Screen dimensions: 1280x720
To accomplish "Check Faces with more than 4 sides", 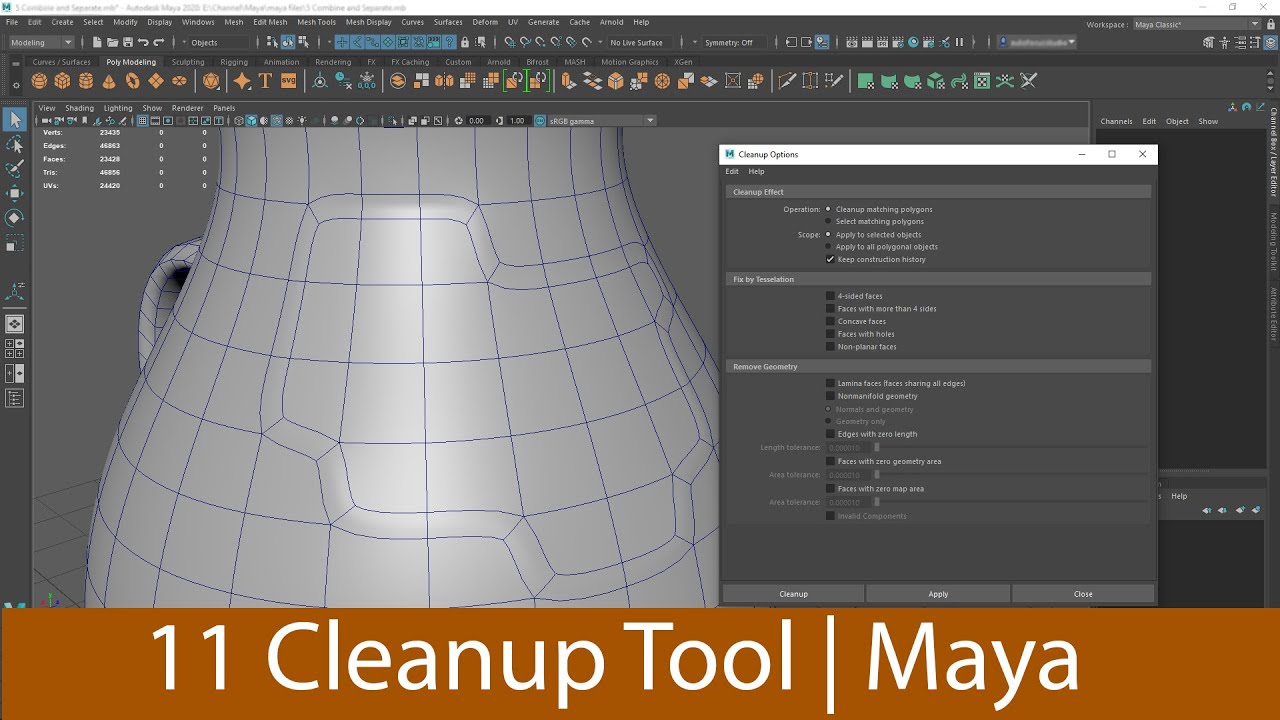I will pyautogui.click(x=830, y=309).
